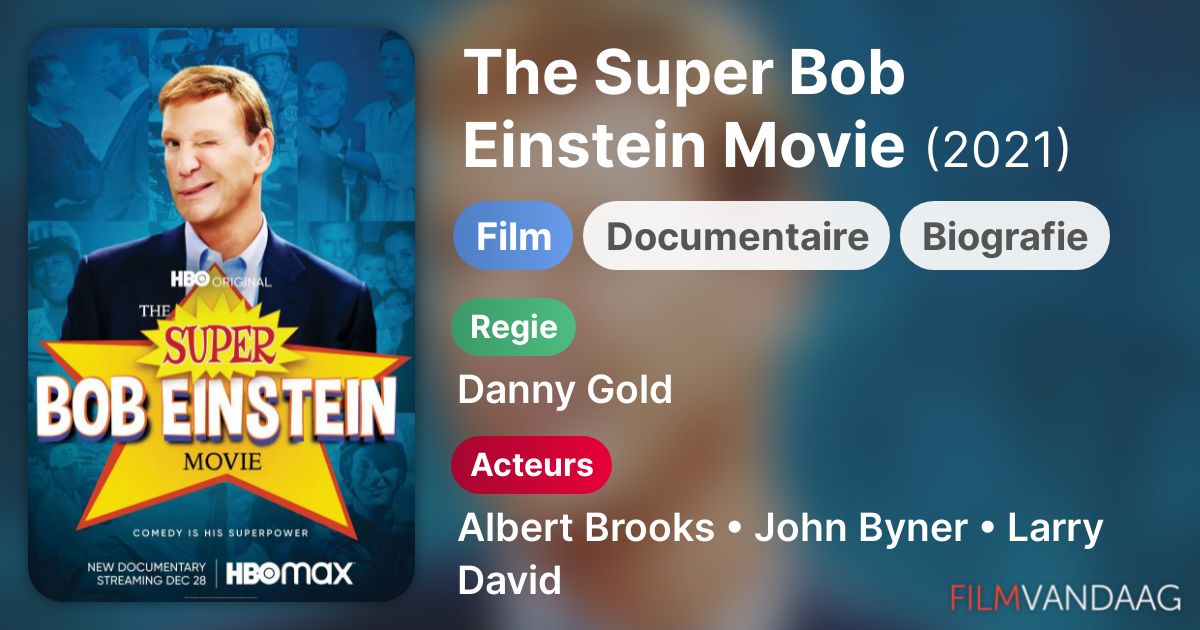Open actor Albert Brooks' page

586,528
